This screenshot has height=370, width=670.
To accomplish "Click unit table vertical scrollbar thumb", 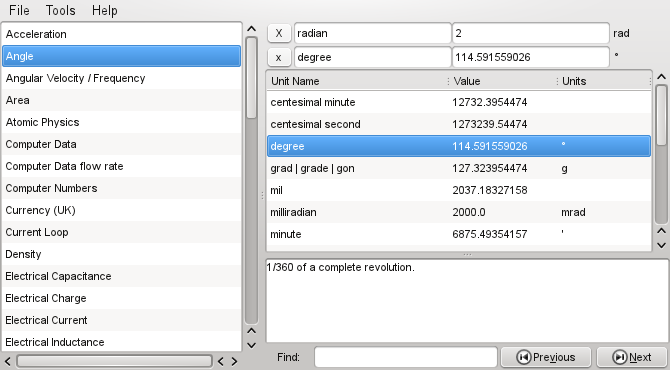I will [661, 115].
